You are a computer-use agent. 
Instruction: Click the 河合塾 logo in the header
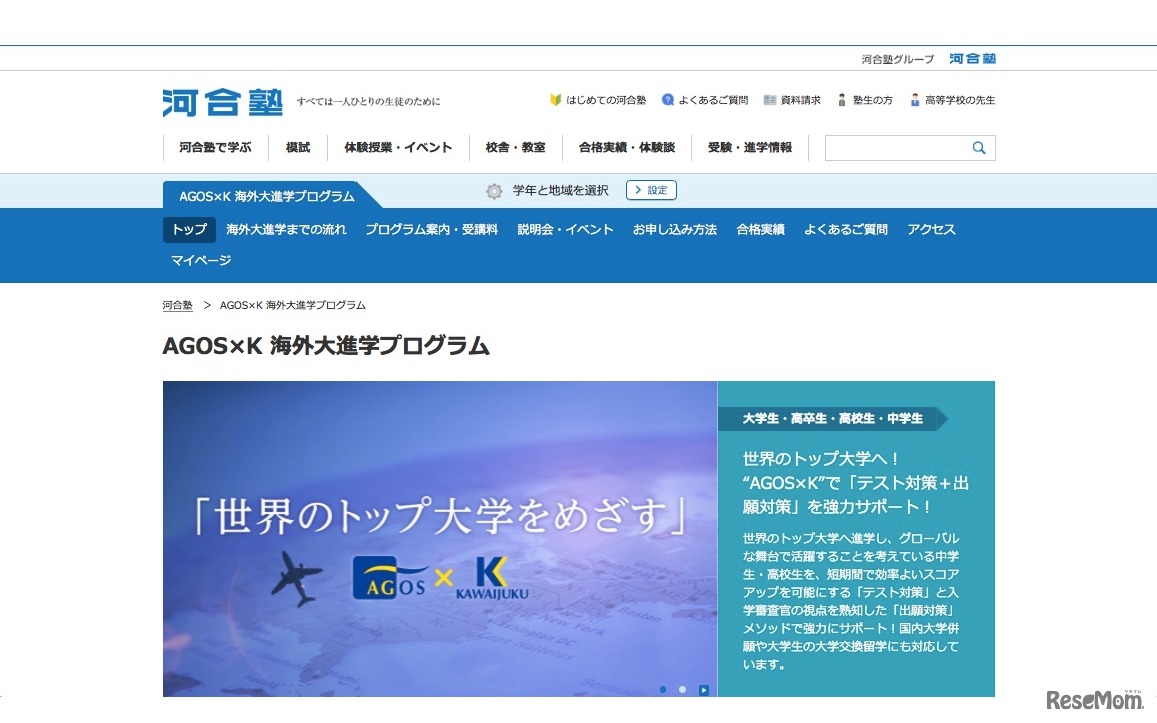tap(222, 102)
